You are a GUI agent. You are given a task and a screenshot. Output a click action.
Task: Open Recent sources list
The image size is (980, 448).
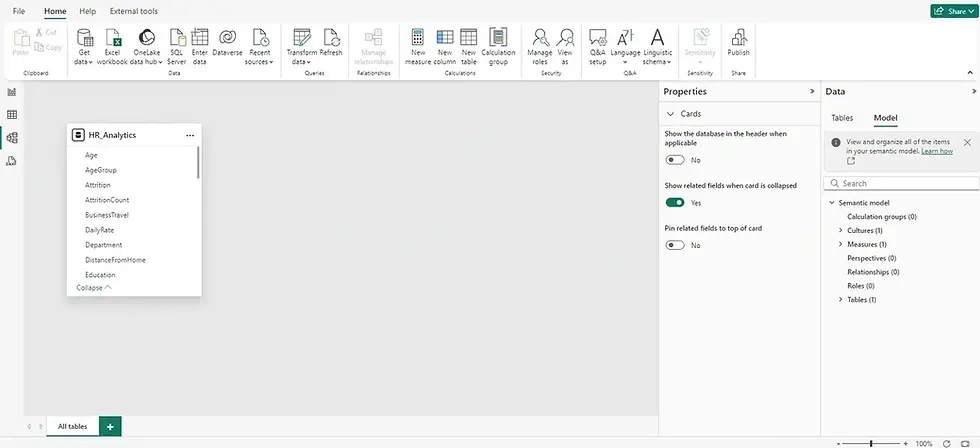259,47
